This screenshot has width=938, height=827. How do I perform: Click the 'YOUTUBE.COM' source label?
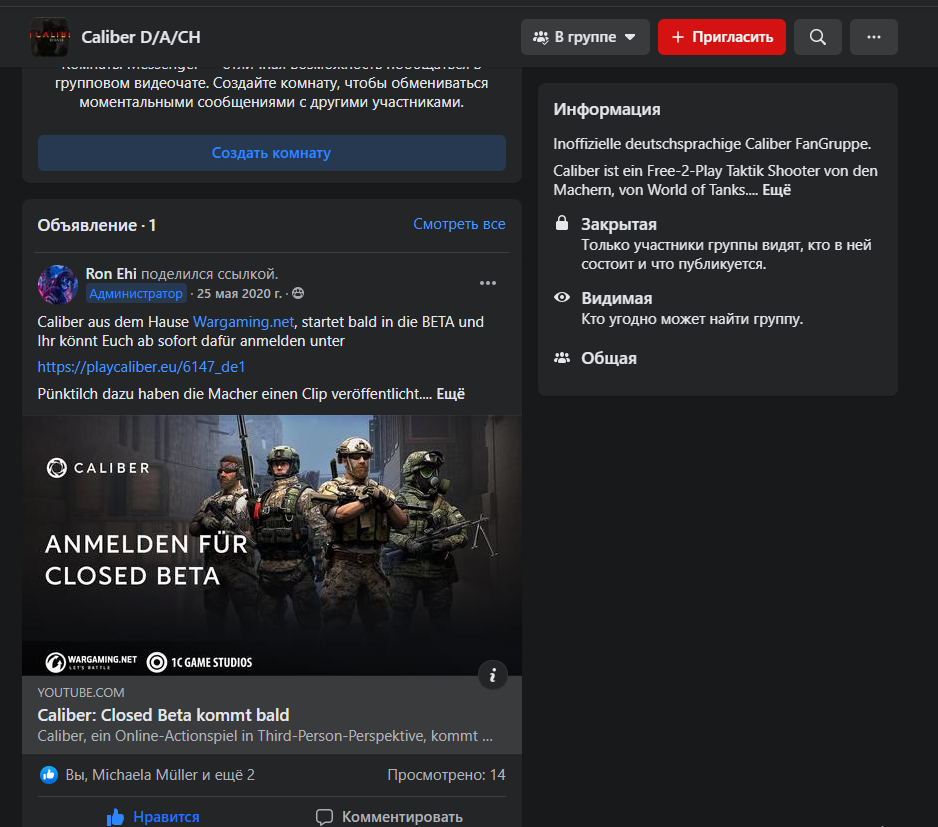click(81, 692)
